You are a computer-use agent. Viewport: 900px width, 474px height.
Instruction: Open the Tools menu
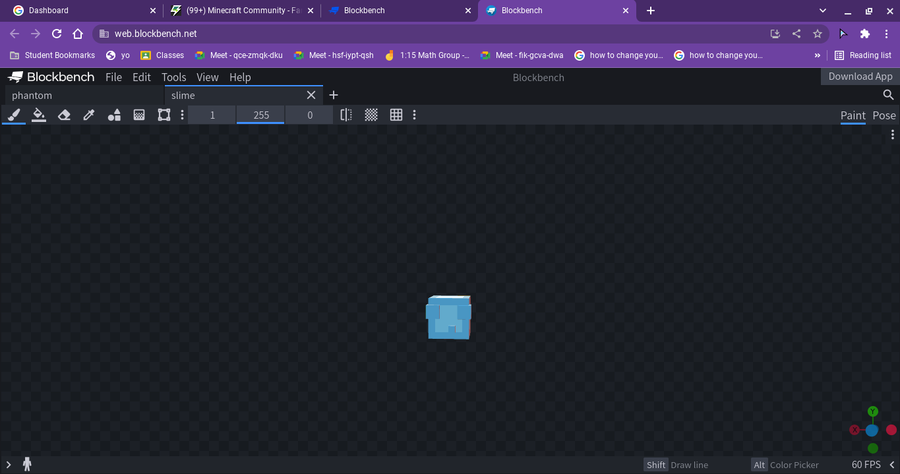(173, 77)
